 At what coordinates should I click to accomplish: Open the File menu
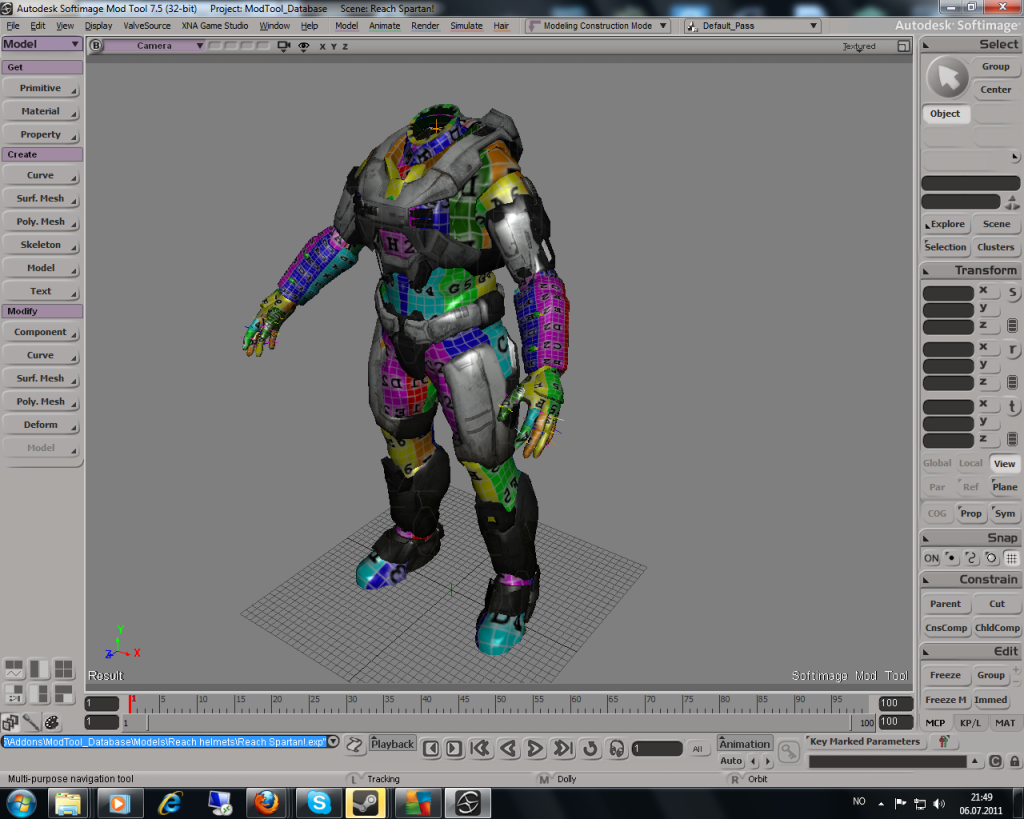click(13, 25)
